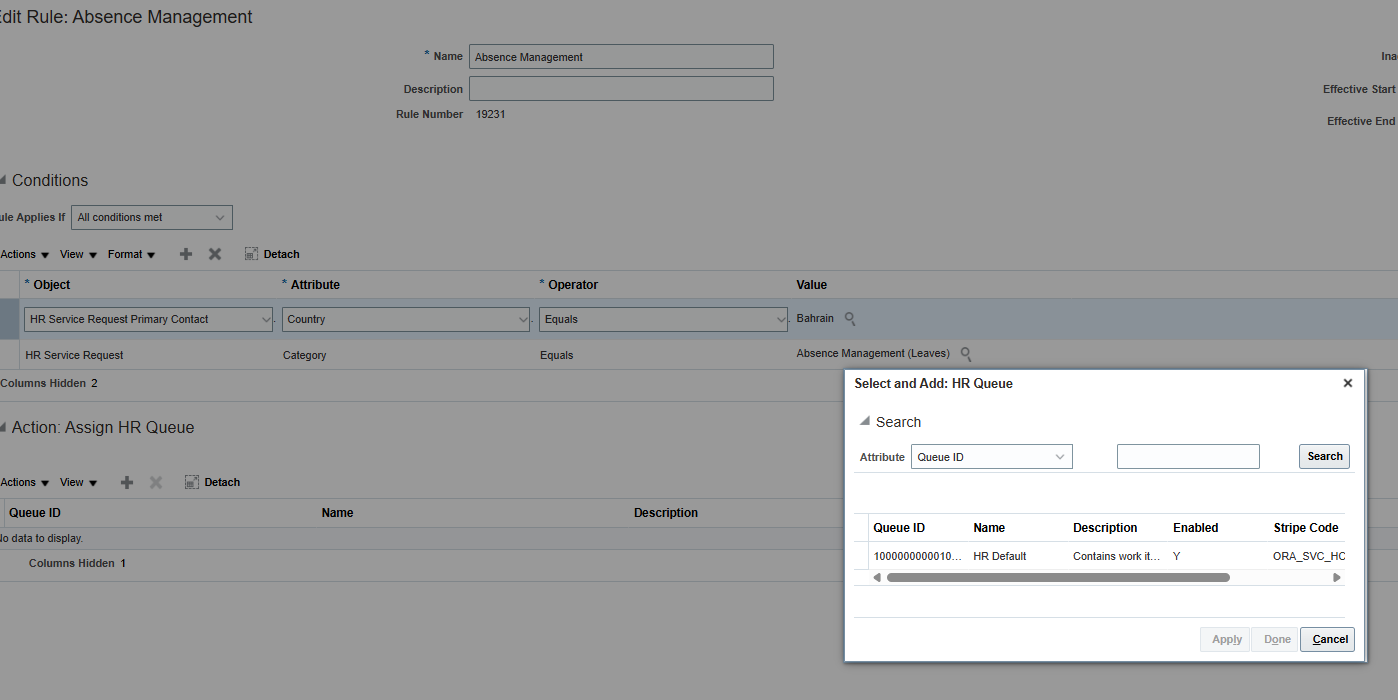Click the Enabled column header in dialog
This screenshot has width=1398, height=700.
click(x=1196, y=528)
